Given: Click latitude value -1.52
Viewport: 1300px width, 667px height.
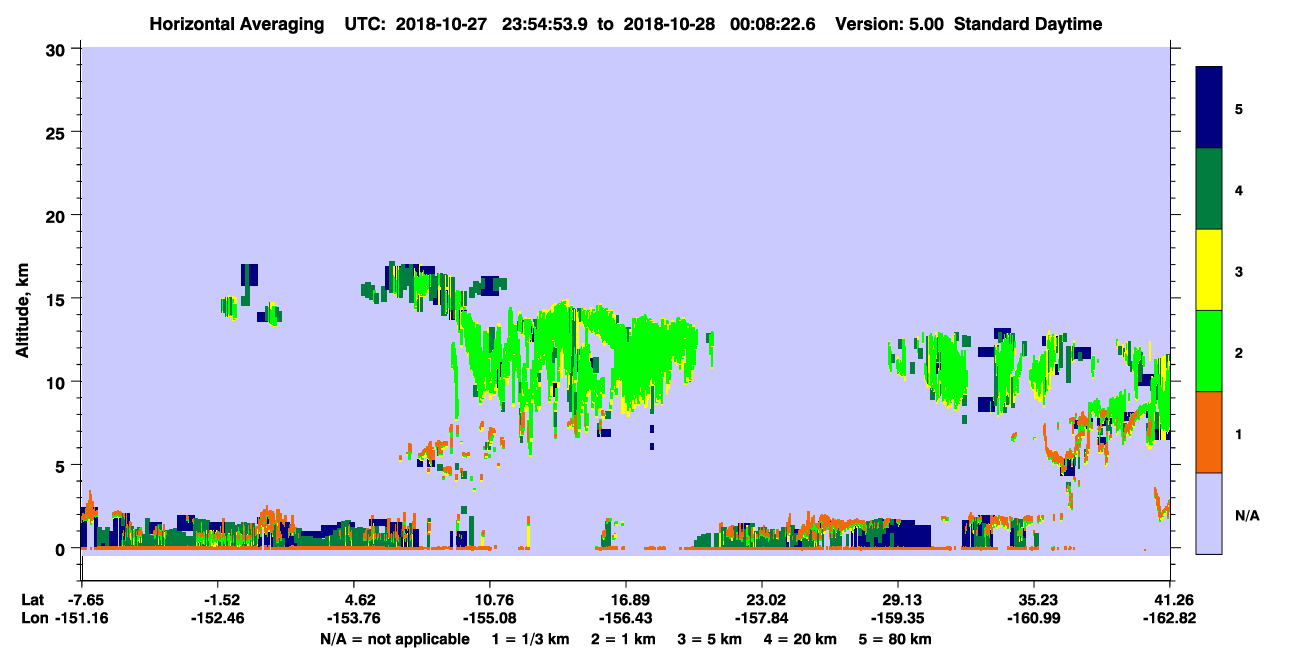Looking at the screenshot, I should pos(219,600).
